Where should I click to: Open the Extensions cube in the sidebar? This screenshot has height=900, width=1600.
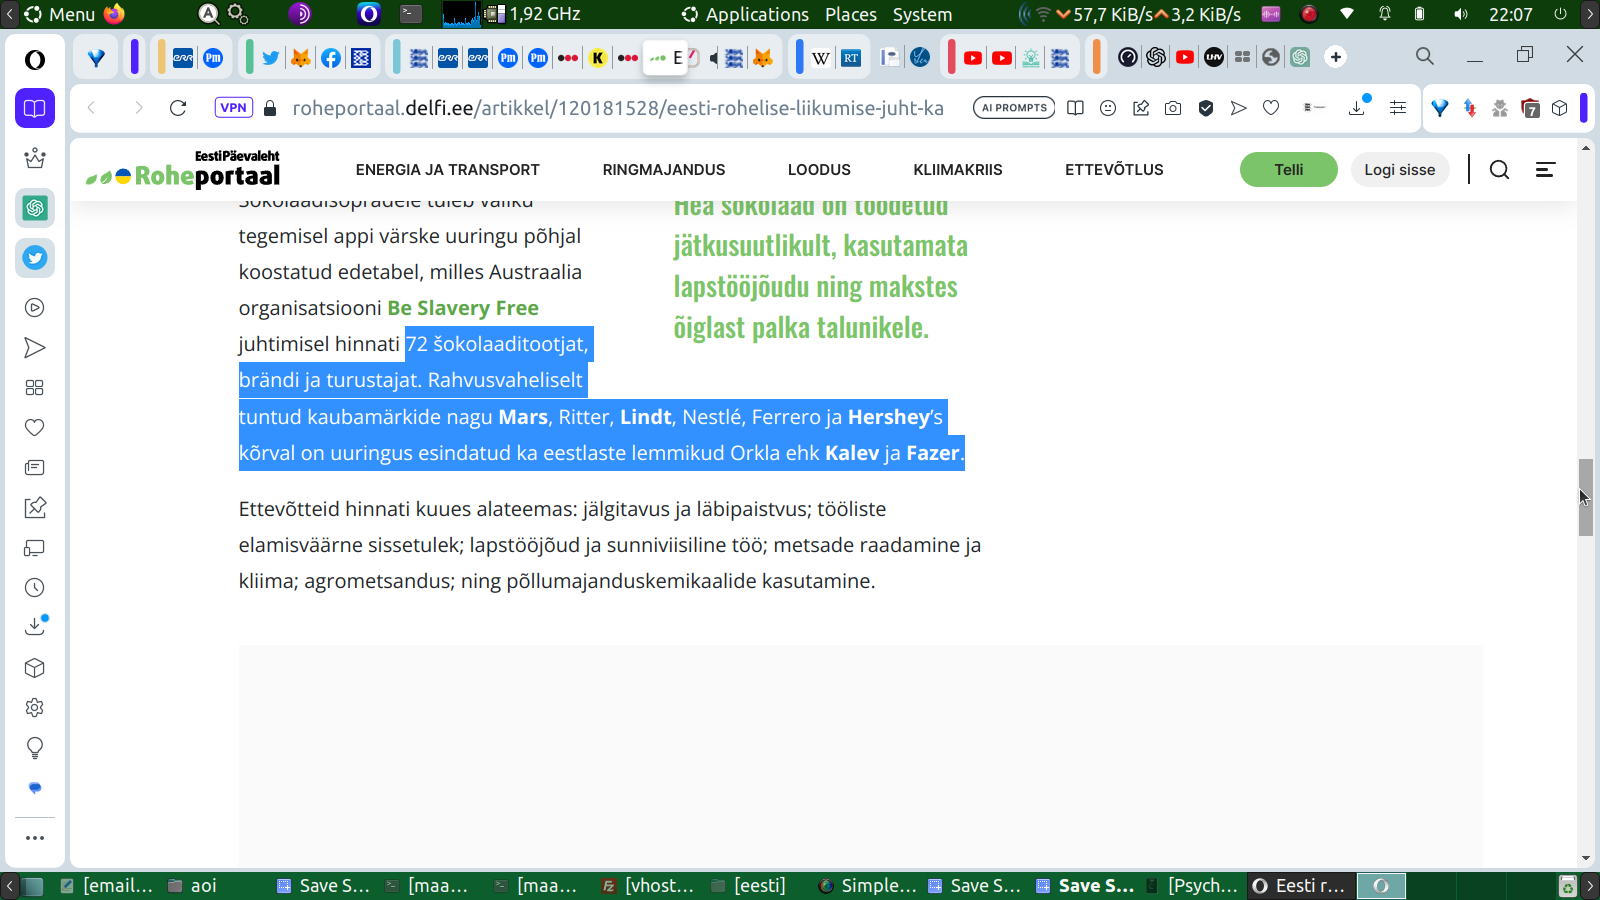35,668
